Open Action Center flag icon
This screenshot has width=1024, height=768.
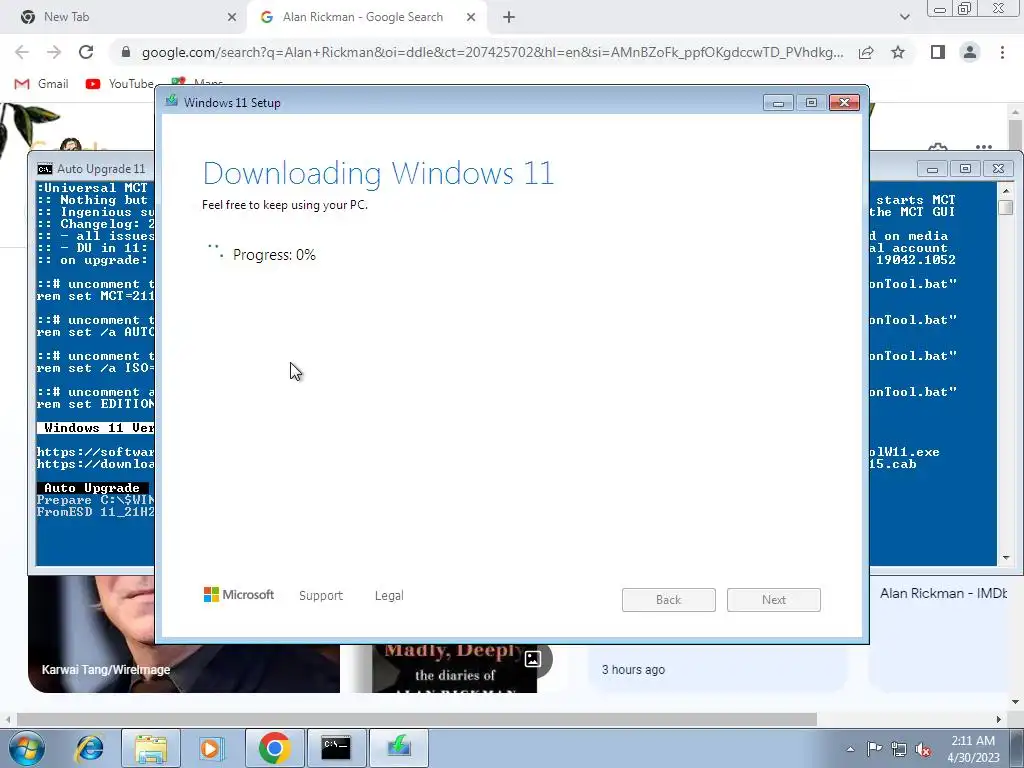pos(874,749)
